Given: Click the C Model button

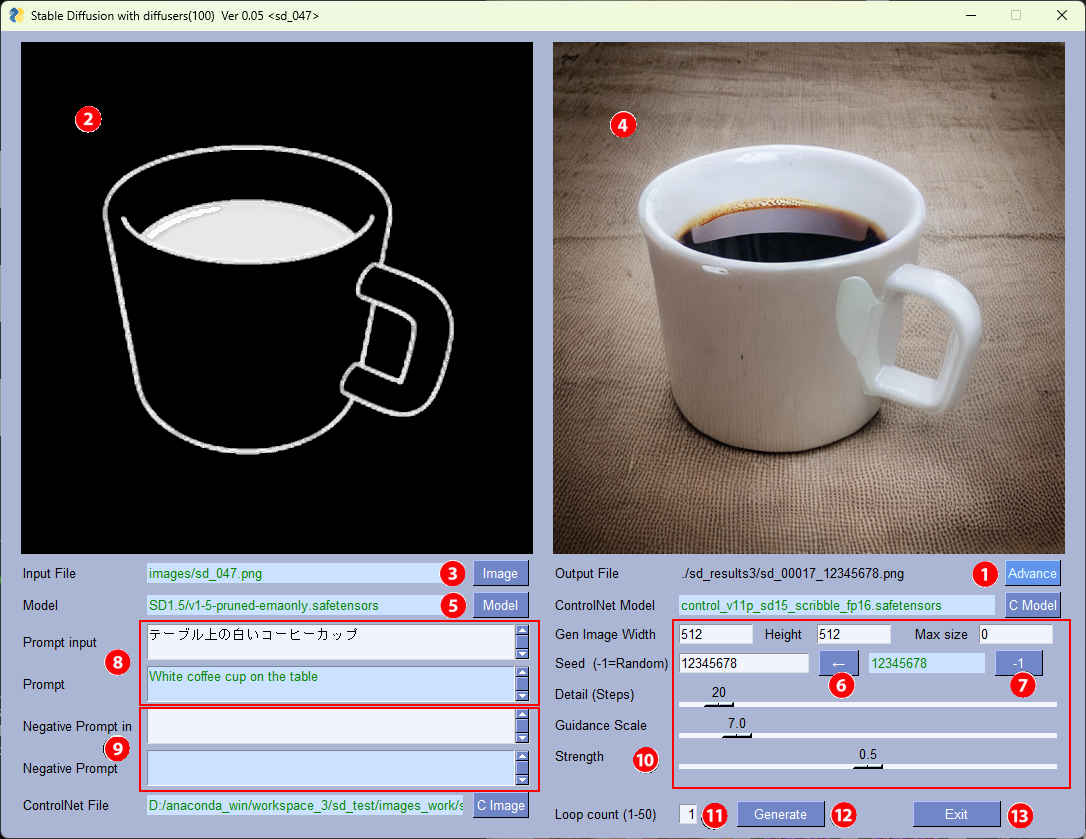Looking at the screenshot, I should [1032, 605].
